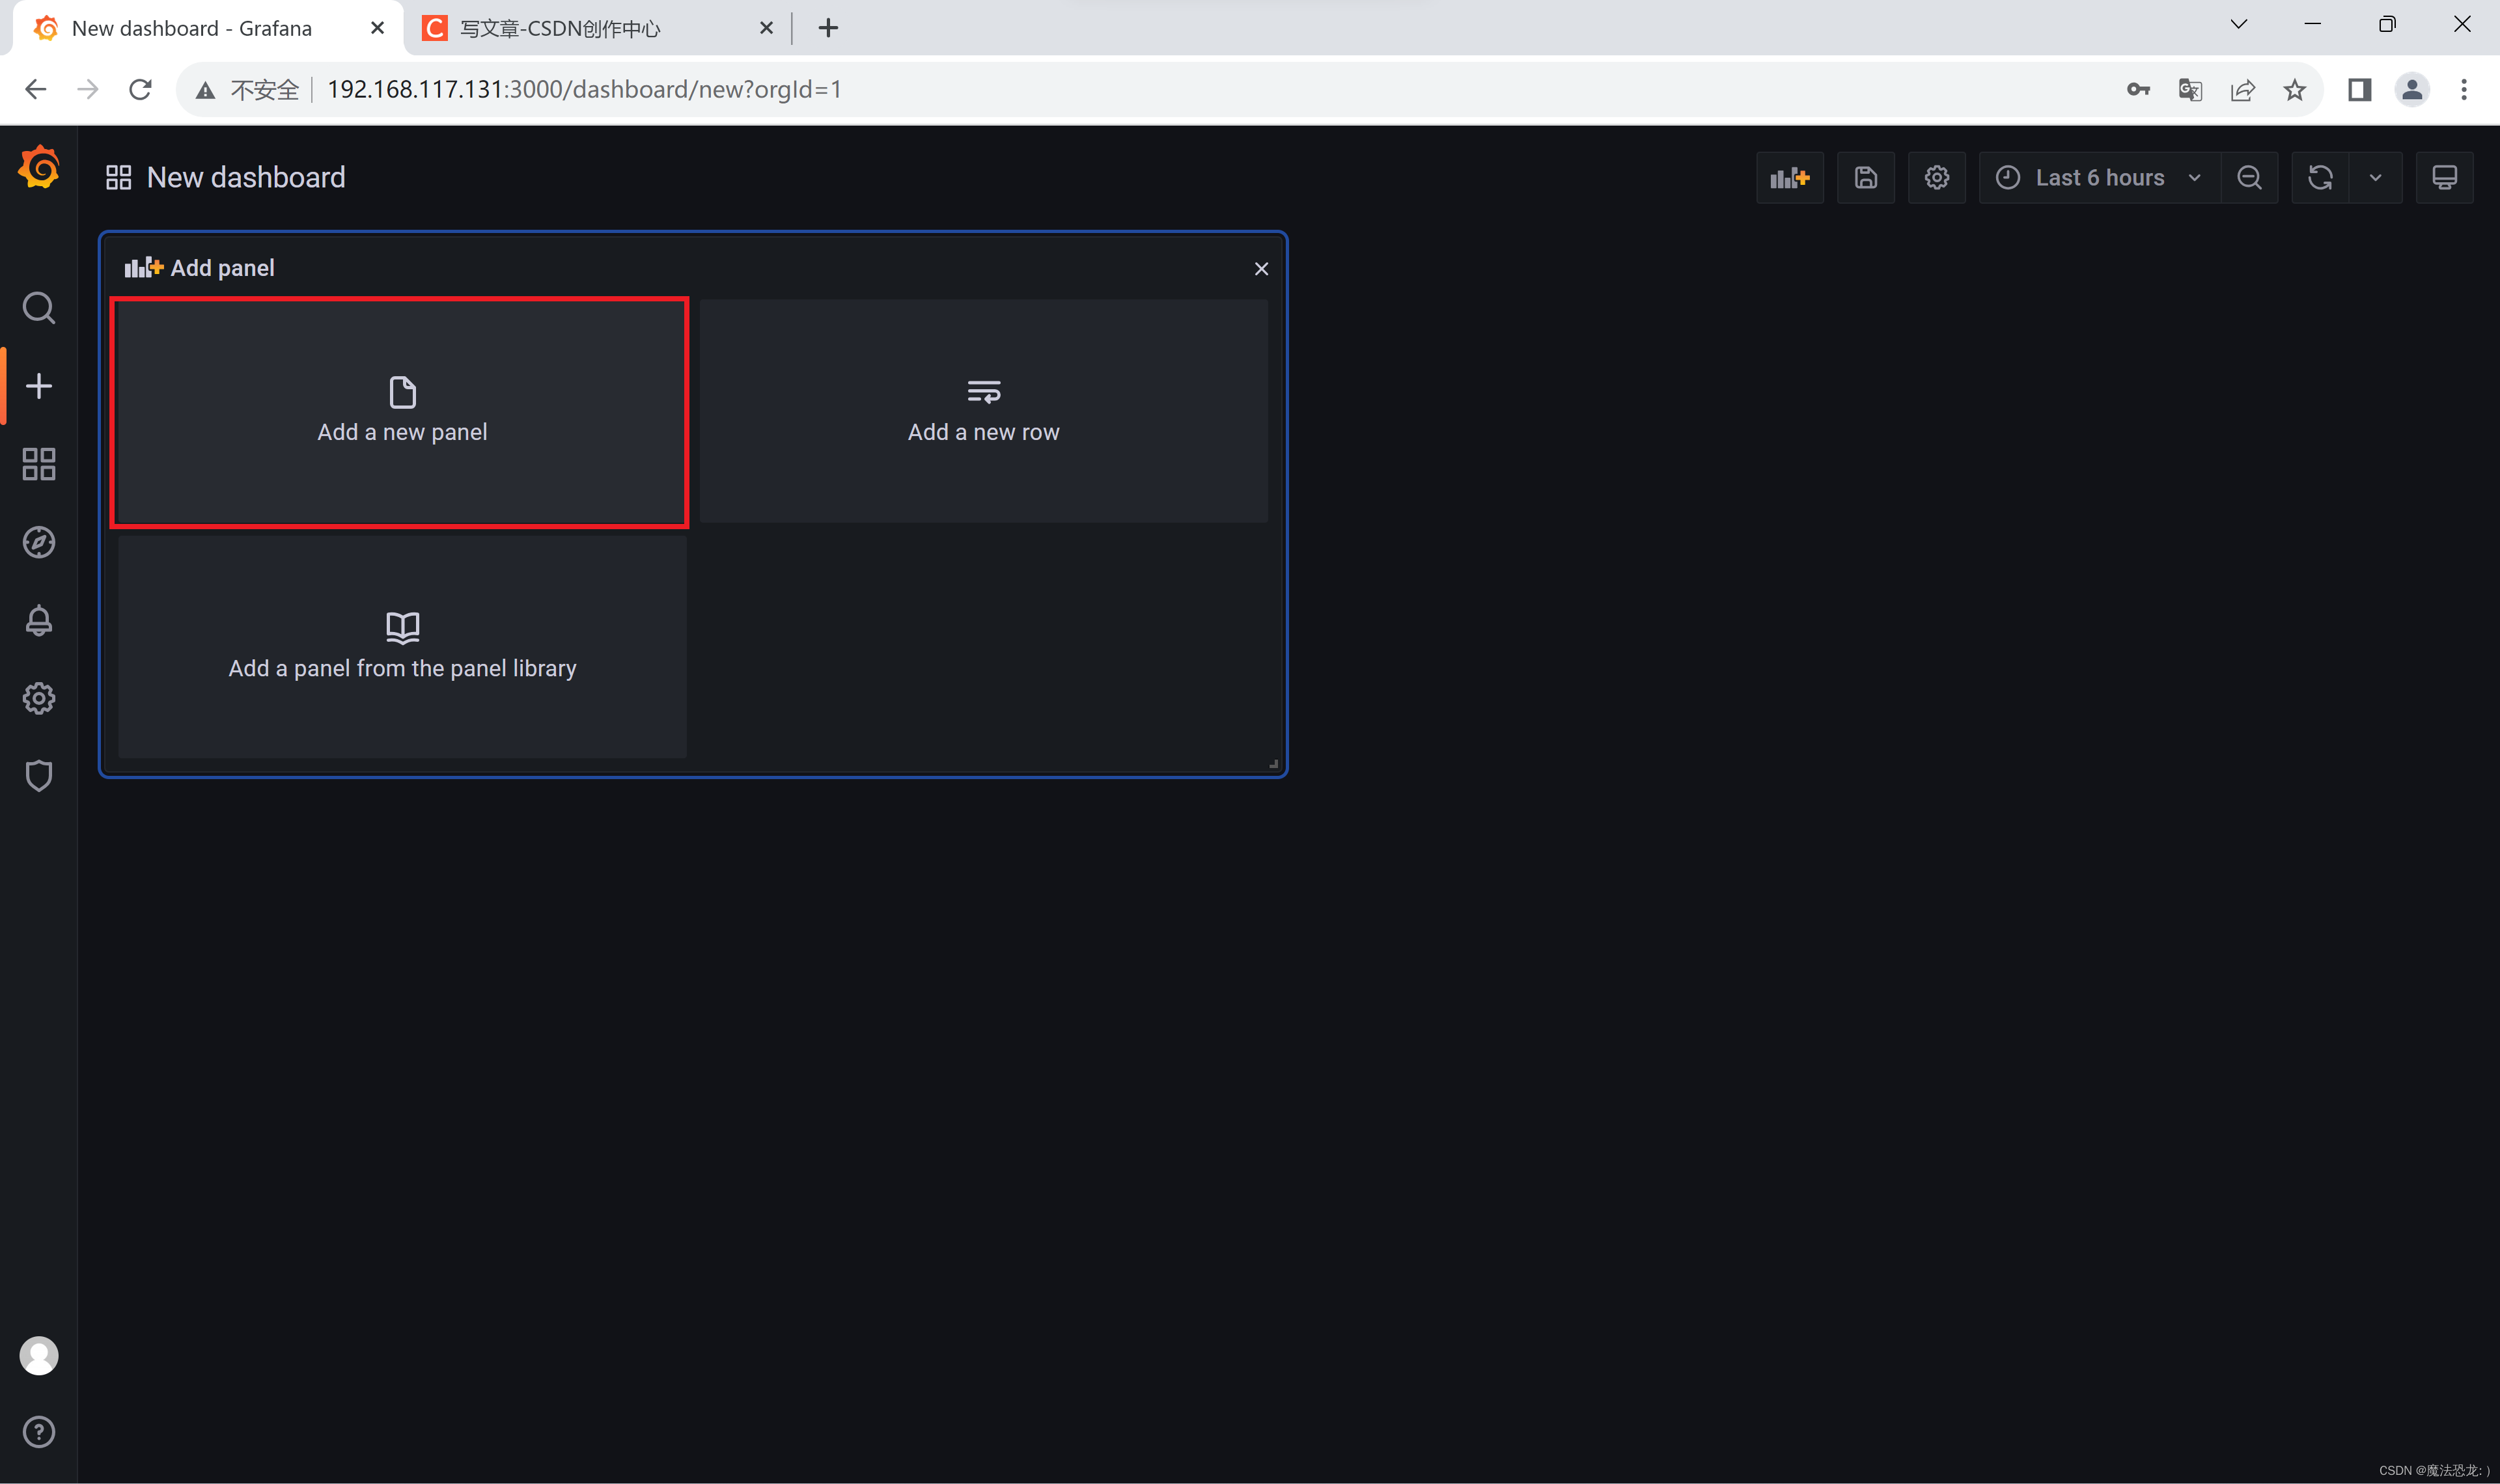
Task: Choose Add a new row
Action: click(x=983, y=412)
